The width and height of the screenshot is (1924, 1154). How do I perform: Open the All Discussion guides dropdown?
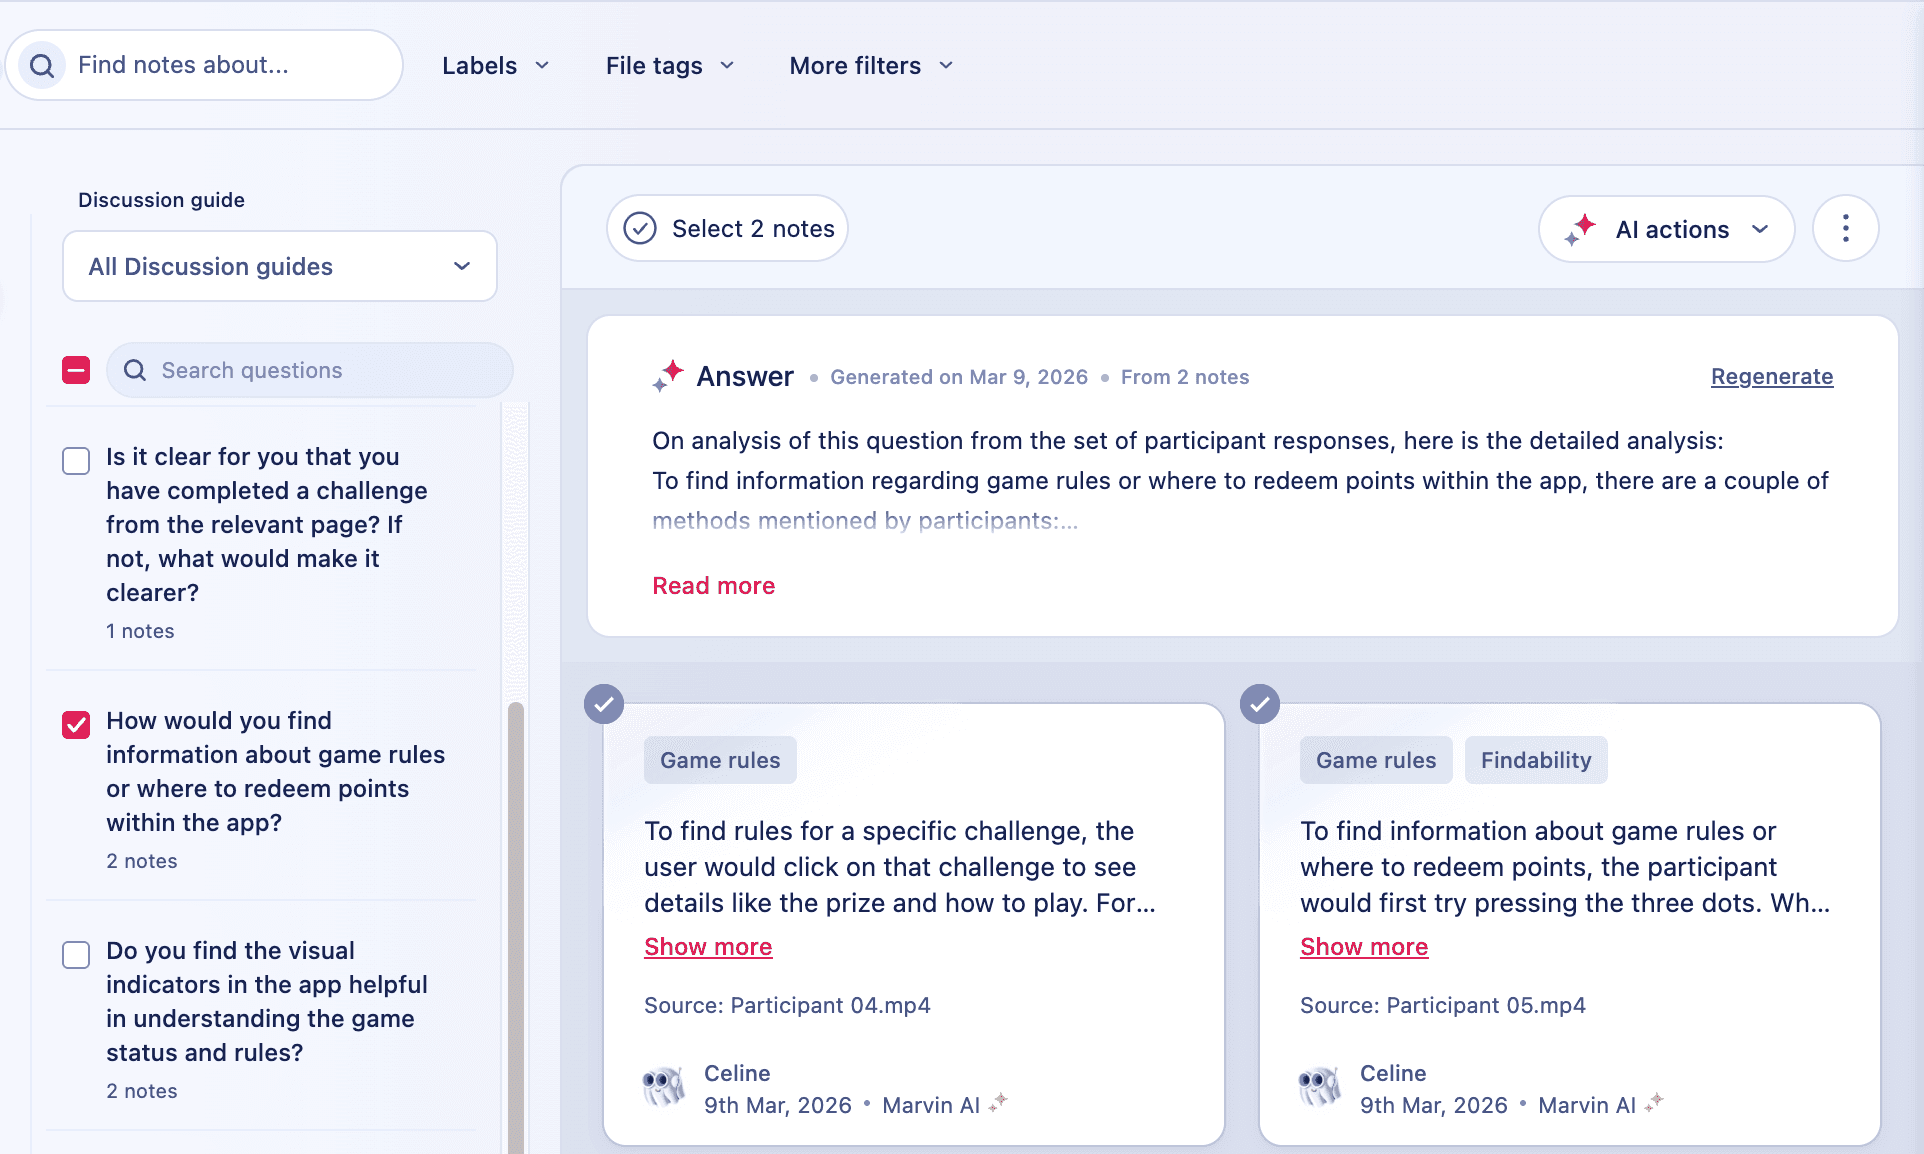279,266
